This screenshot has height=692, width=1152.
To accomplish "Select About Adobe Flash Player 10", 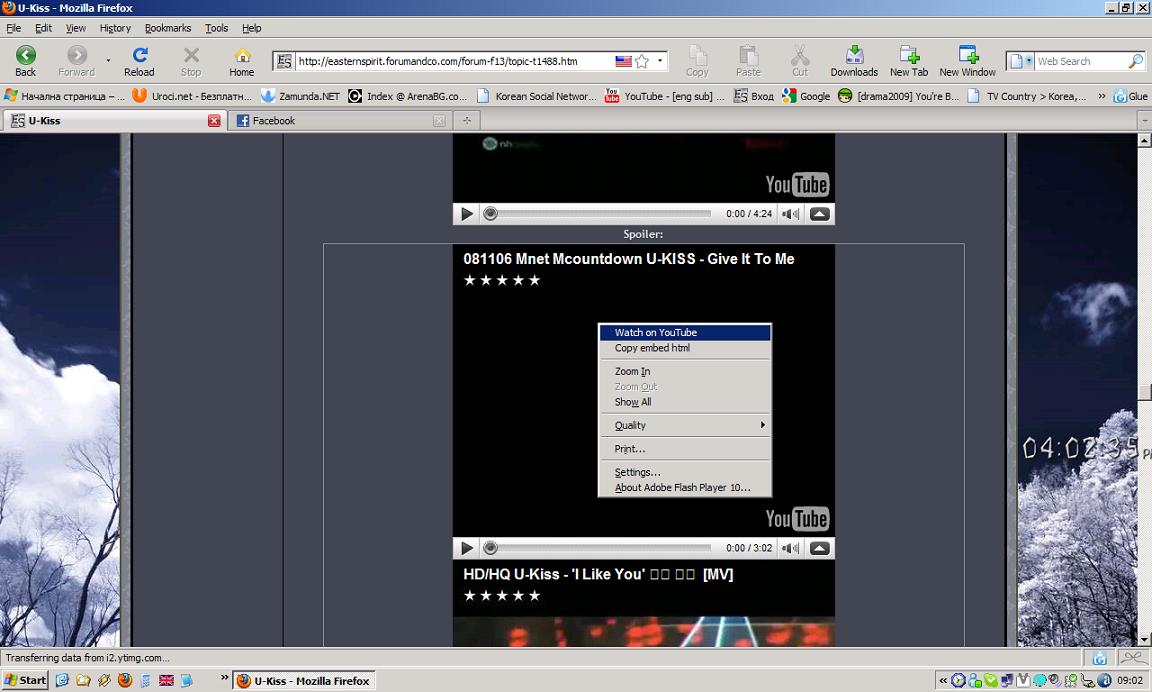I will tap(685, 488).
